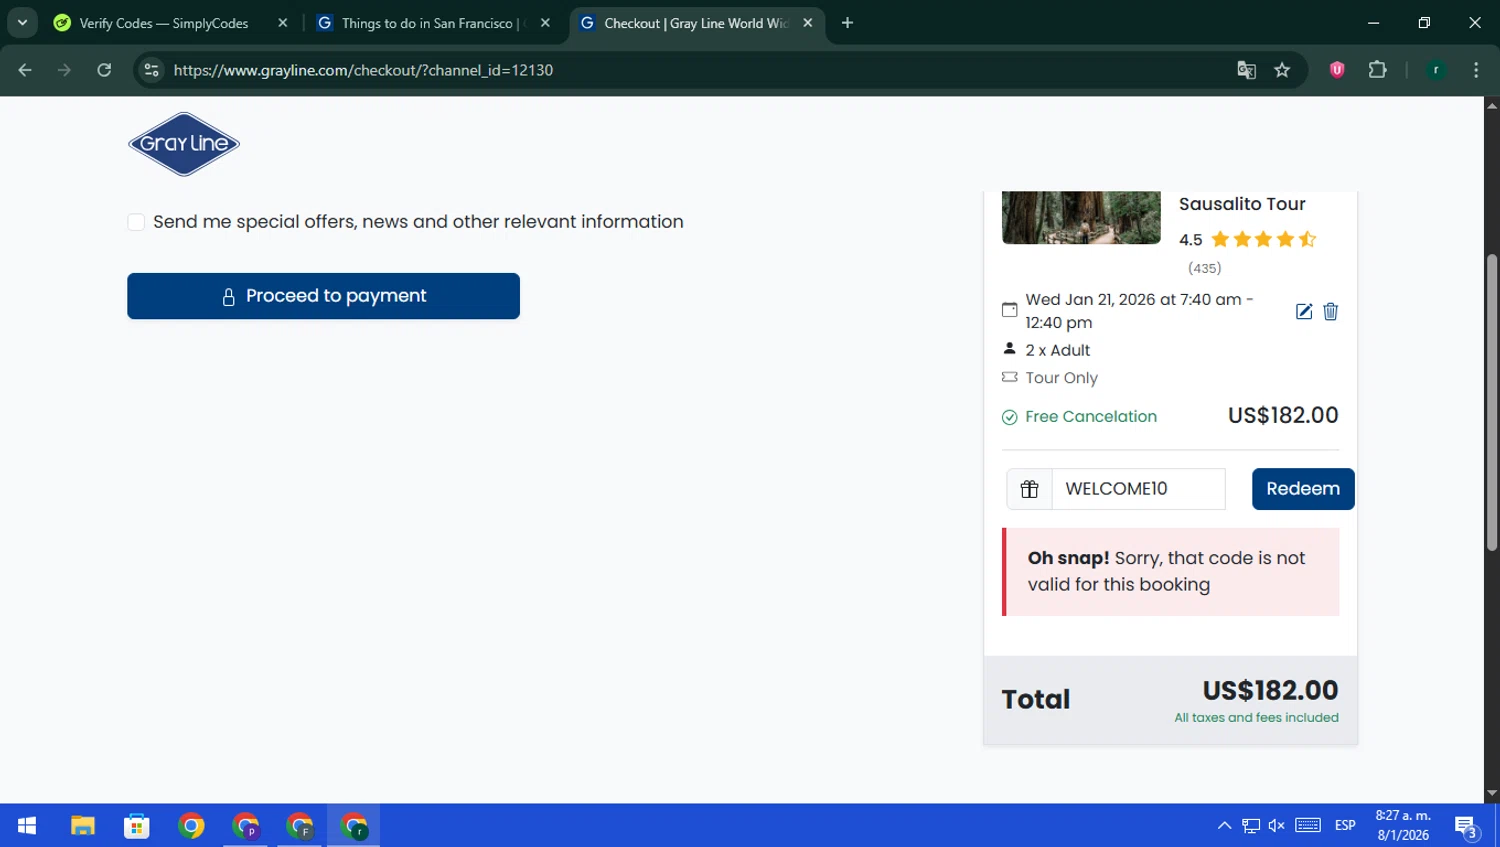
Task: Click the US$182.00 total amount
Action: (x=1270, y=691)
